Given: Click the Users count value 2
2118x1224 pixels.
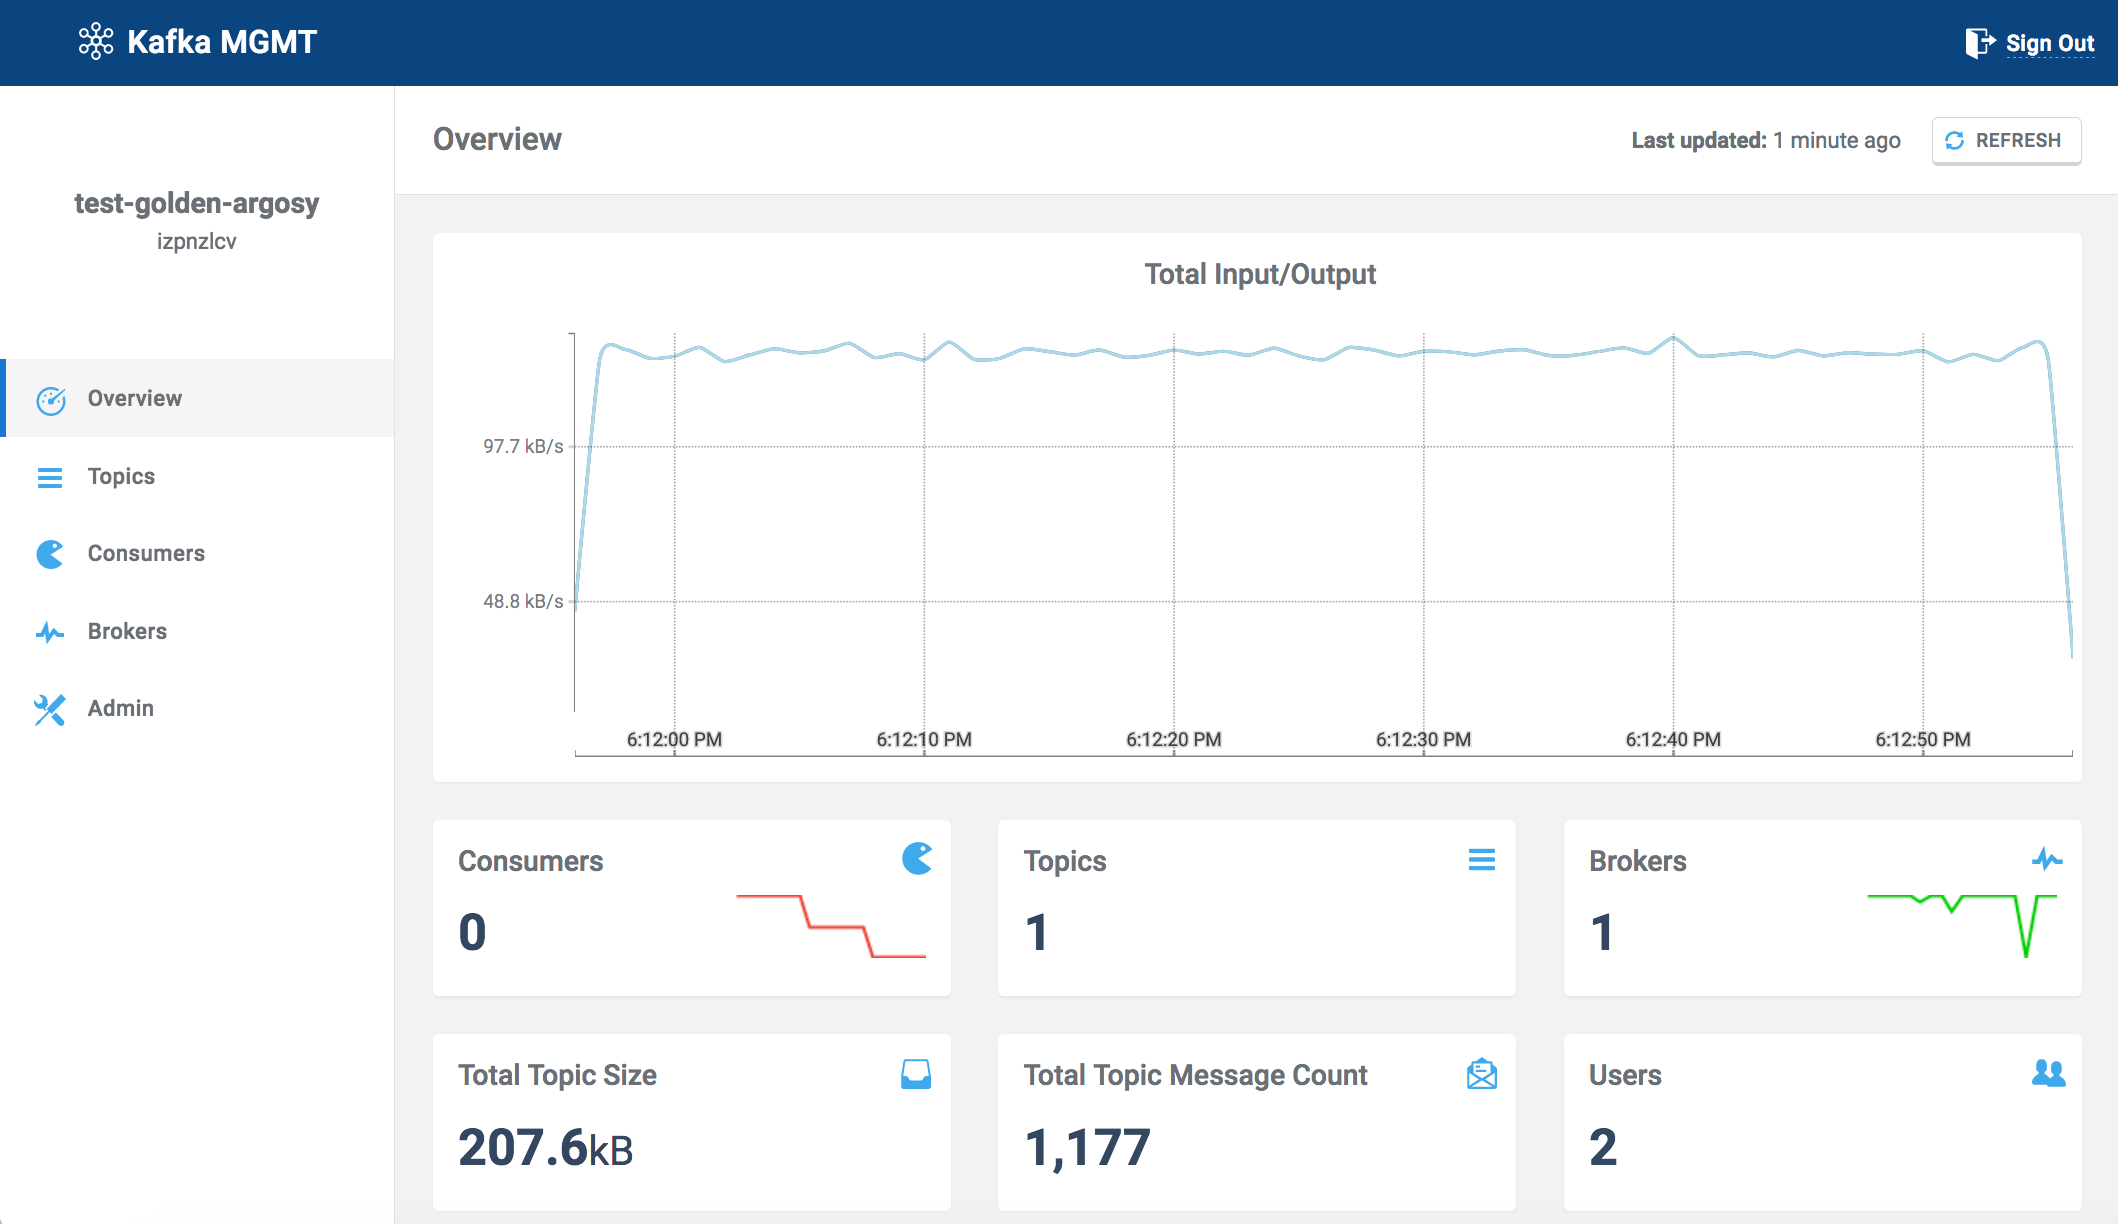Looking at the screenshot, I should 1603,1147.
